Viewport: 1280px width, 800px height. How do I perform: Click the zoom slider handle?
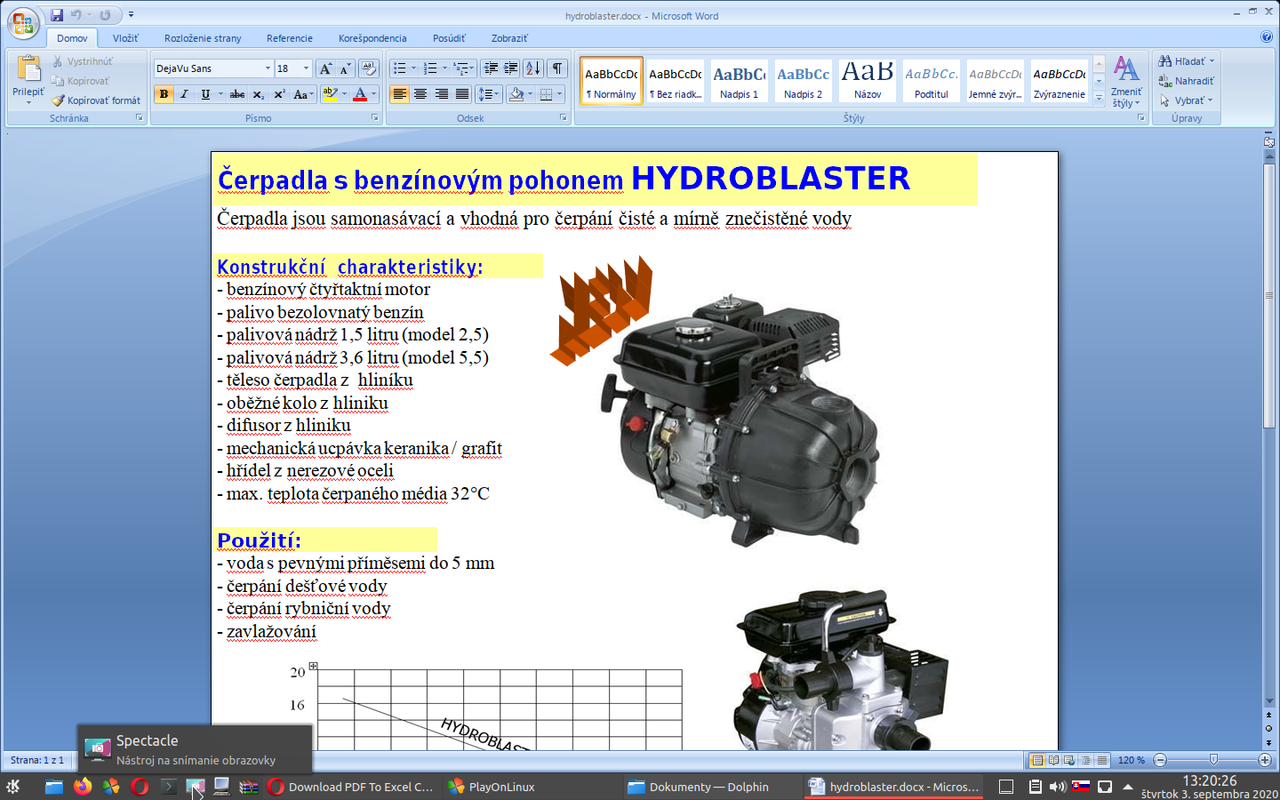click(1213, 760)
